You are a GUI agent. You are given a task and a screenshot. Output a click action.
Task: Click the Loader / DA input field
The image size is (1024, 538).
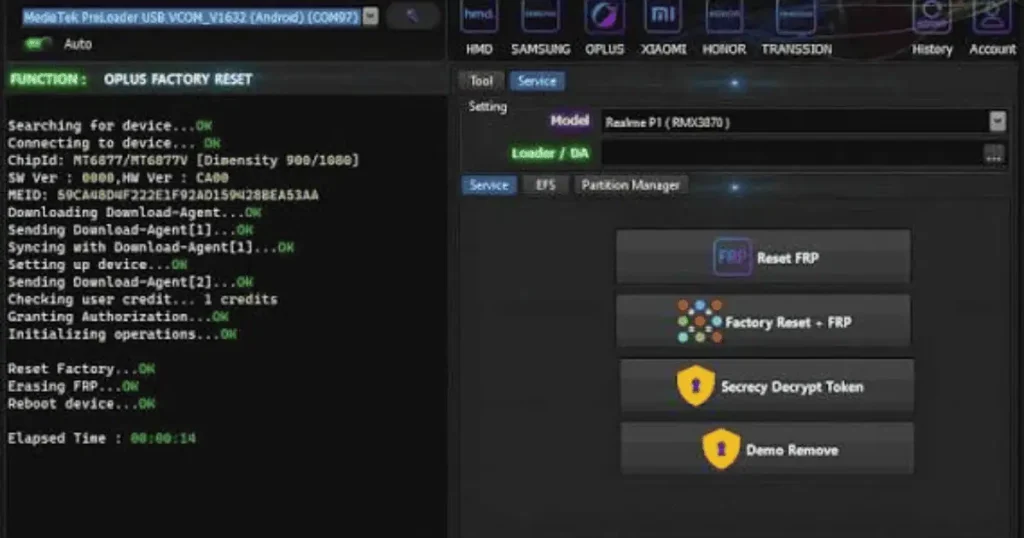(x=792, y=154)
